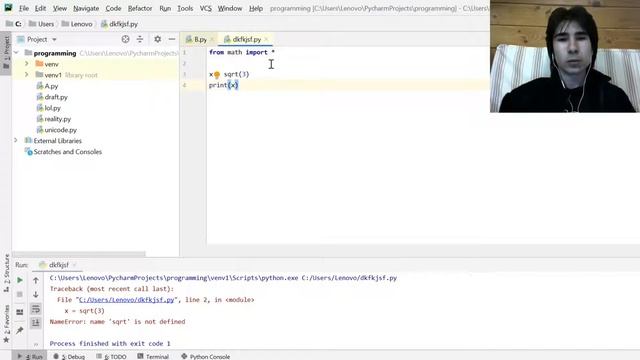The height and width of the screenshot is (360, 640).
Task: Open the Python Console tool window
Action: click(206, 356)
